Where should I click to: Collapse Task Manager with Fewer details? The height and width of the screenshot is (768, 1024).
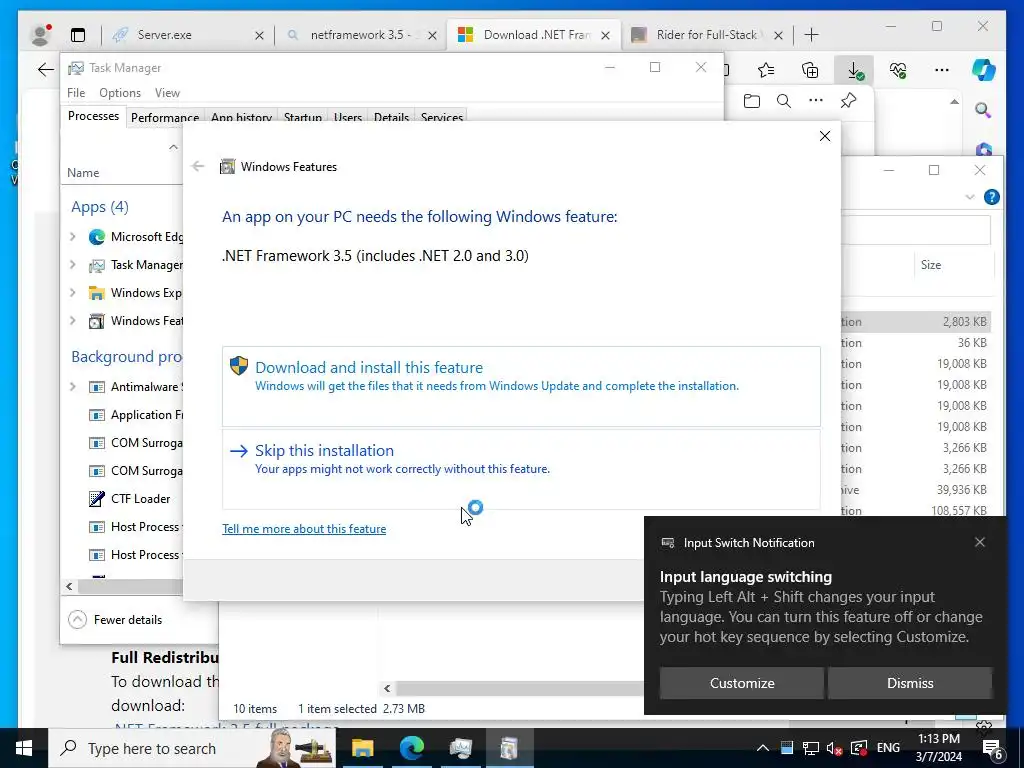tap(115, 620)
